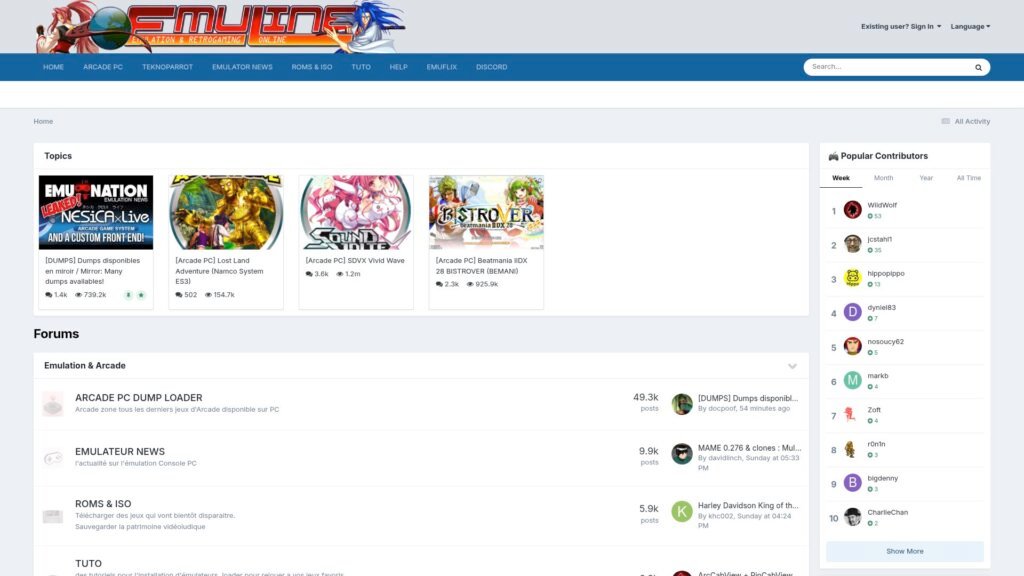Click the EMULATEUR NEWS forum gamepad icon
Viewport: 1024px width, 576px height.
pyautogui.click(x=53, y=458)
